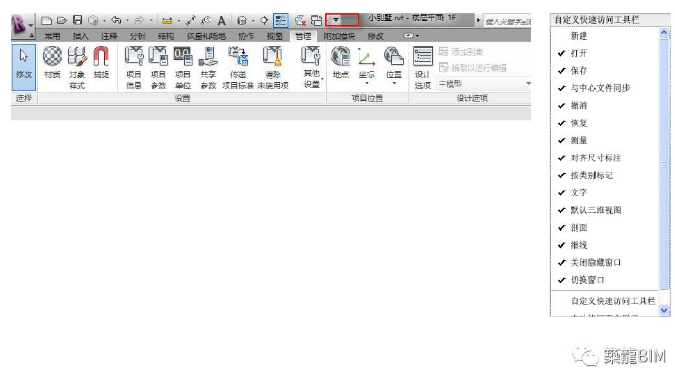Open the Revit application menu button
The image size is (675, 379).
tap(22, 26)
